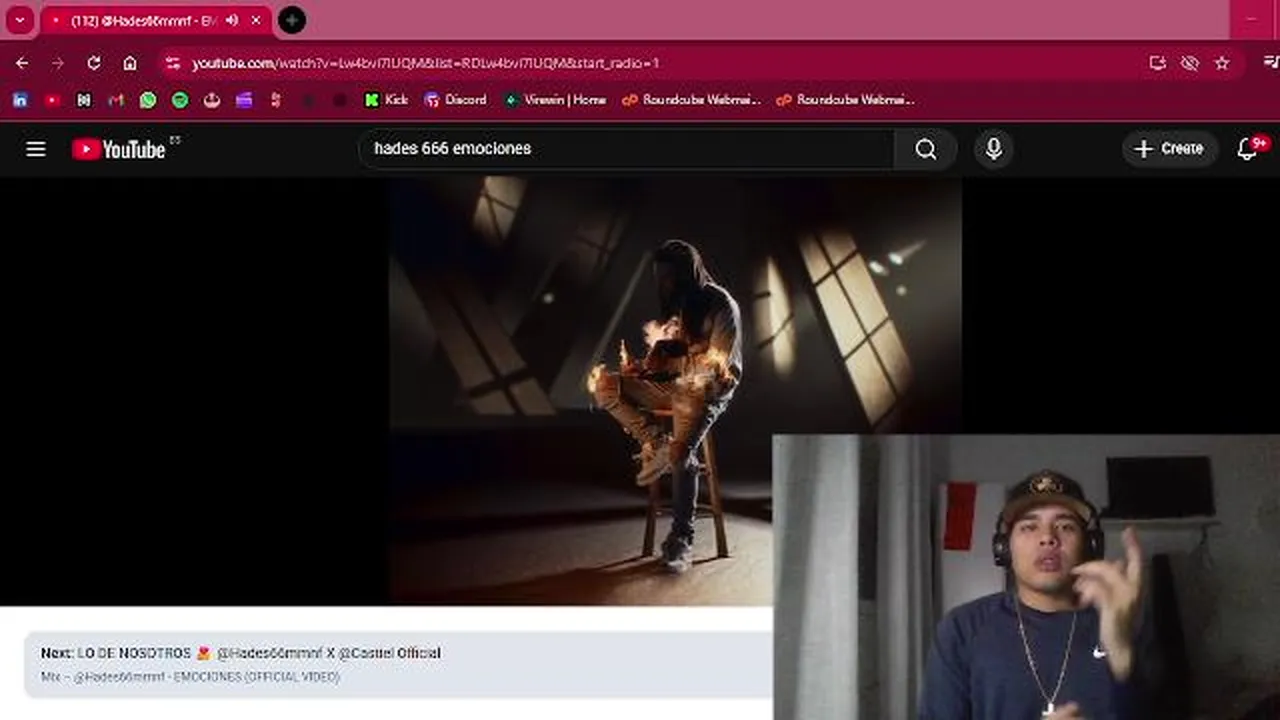This screenshot has height=720, width=1280.
Task: Open the YouTube bookmark icon
Action: point(52,100)
